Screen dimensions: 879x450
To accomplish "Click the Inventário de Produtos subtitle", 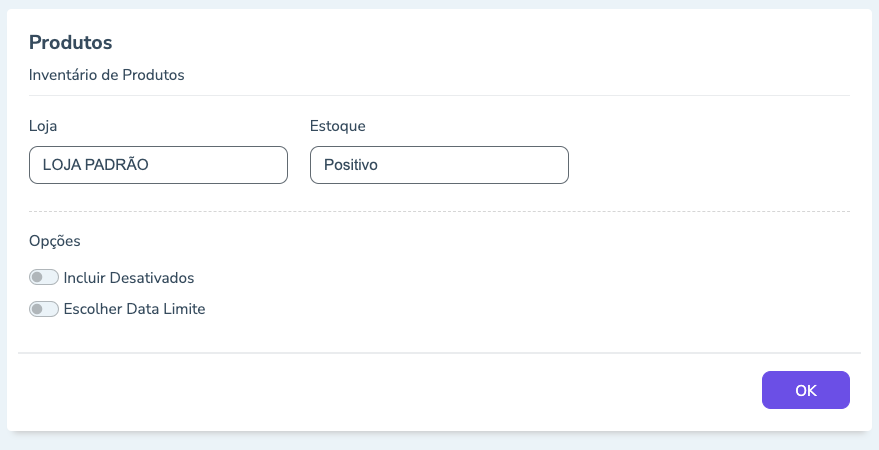I will tap(106, 74).
